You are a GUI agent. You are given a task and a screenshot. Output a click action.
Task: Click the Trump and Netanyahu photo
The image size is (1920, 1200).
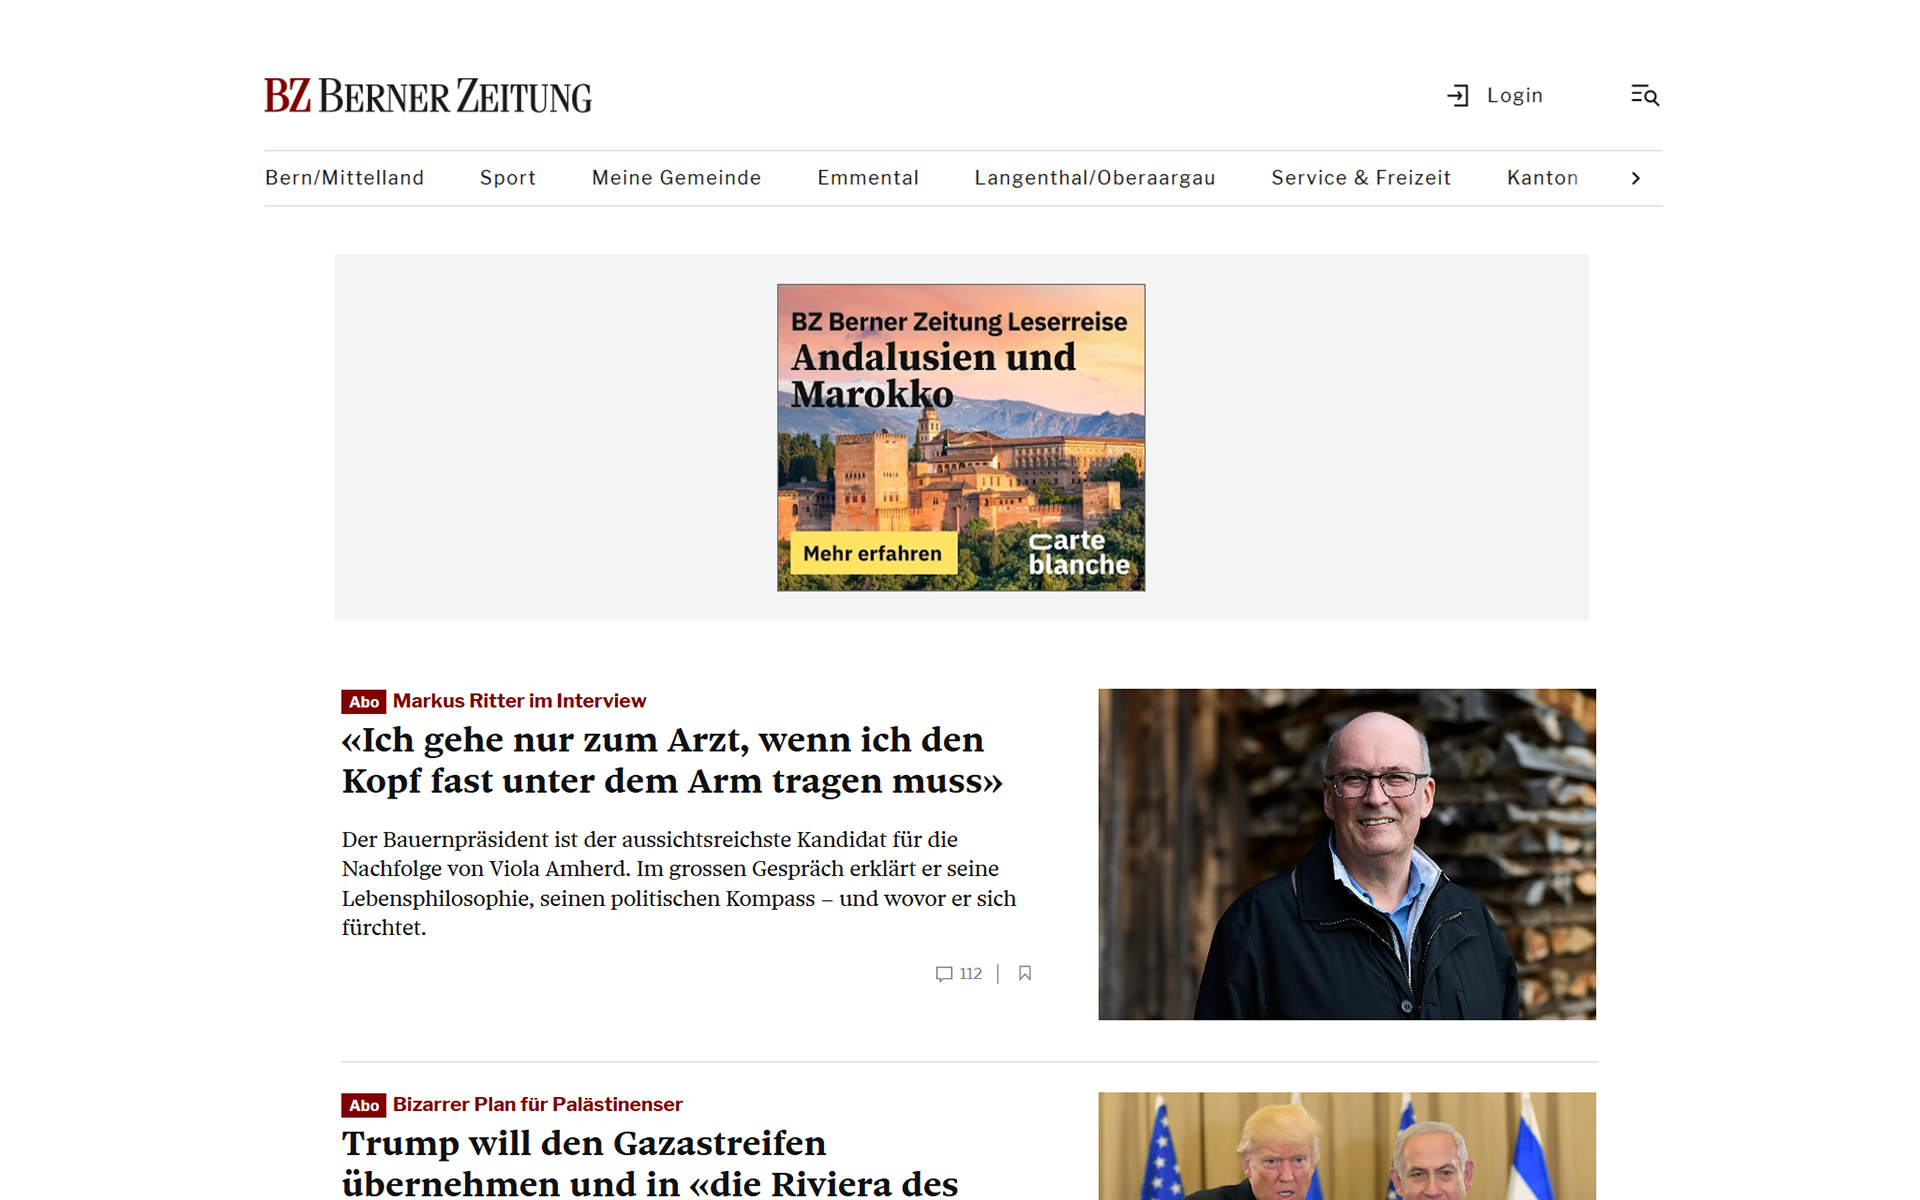point(1346,1146)
